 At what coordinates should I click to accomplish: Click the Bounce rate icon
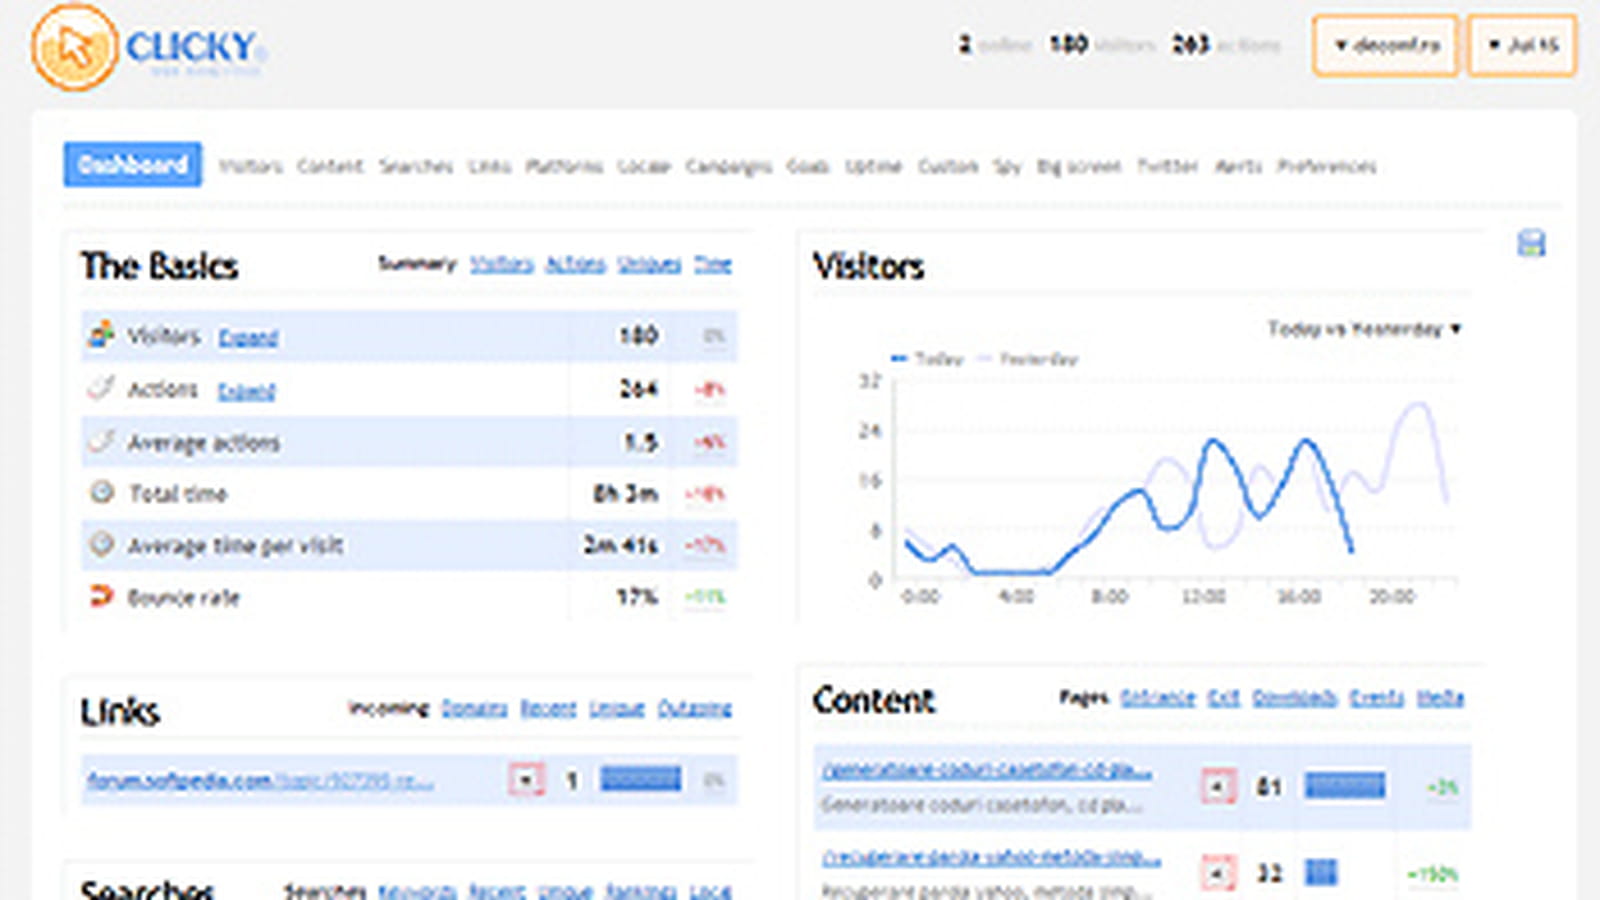click(101, 597)
